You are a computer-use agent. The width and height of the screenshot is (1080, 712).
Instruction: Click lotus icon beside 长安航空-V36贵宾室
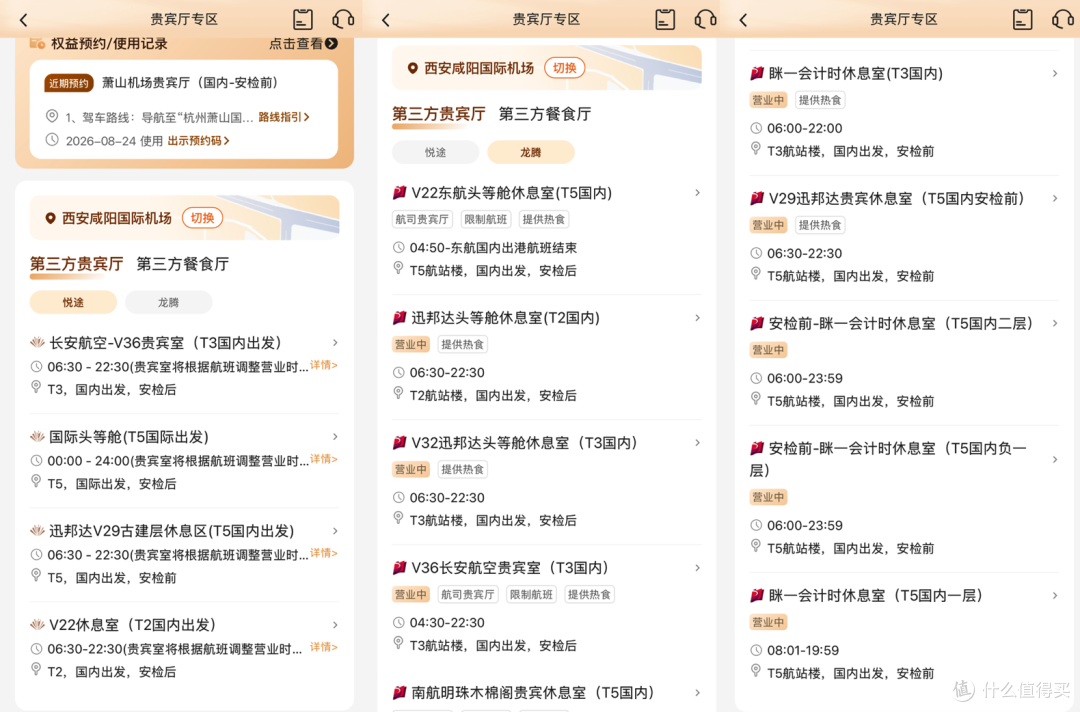[x=37, y=342]
